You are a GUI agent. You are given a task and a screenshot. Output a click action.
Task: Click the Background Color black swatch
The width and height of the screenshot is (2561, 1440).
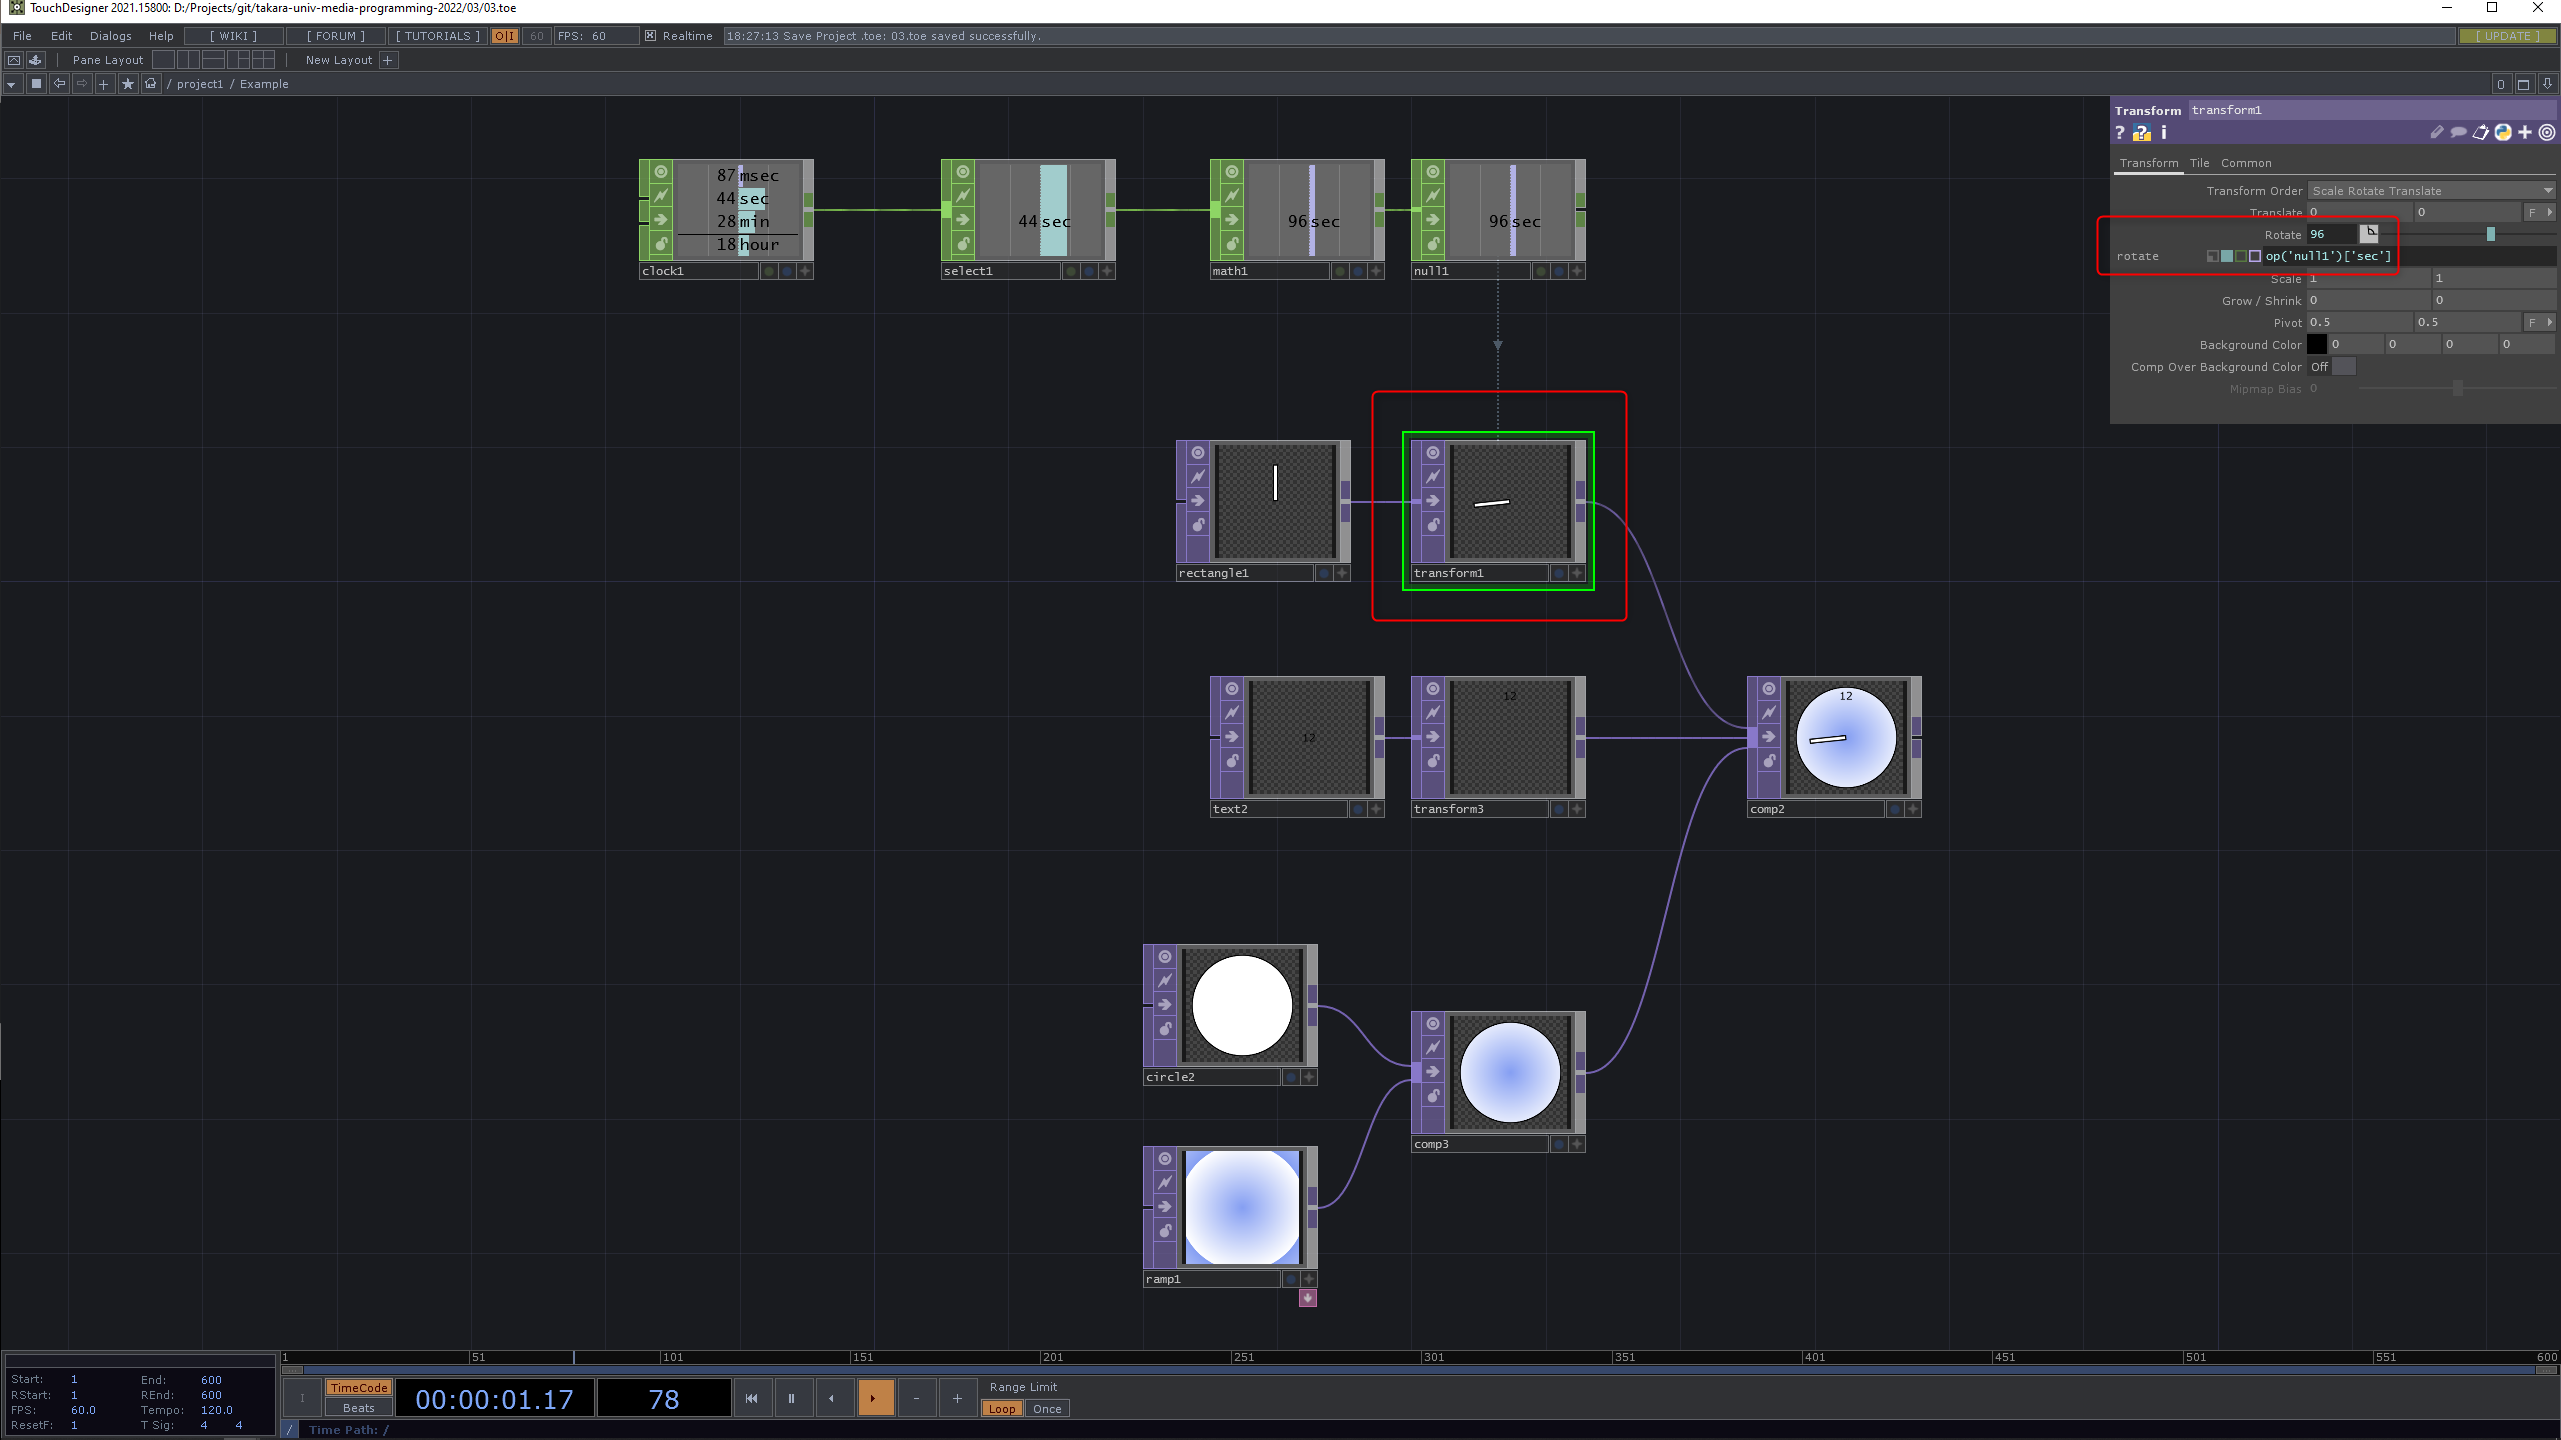[x=2316, y=344]
